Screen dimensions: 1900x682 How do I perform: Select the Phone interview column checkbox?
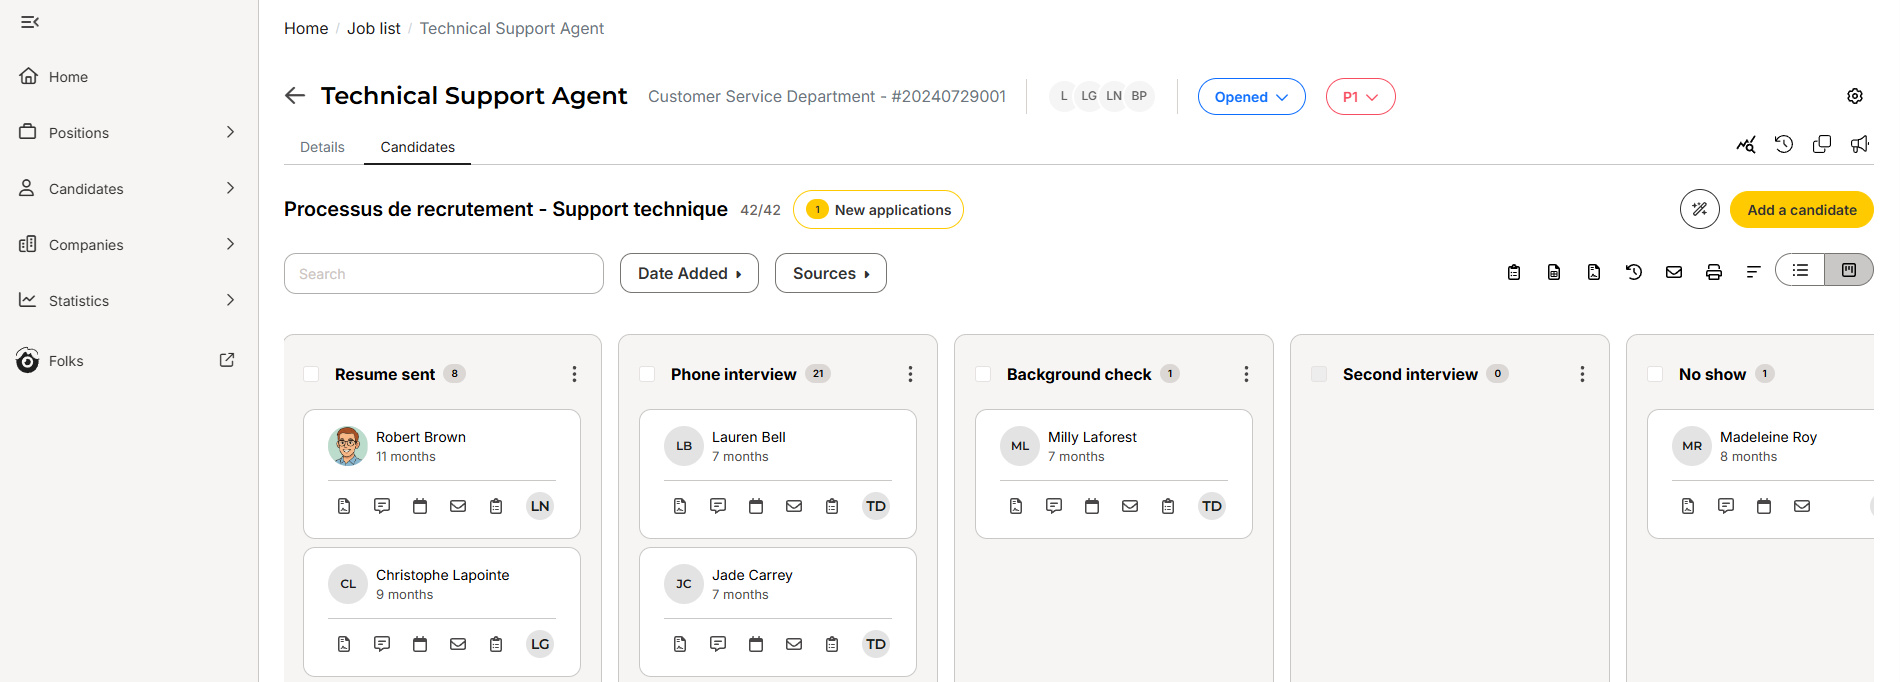[647, 374]
